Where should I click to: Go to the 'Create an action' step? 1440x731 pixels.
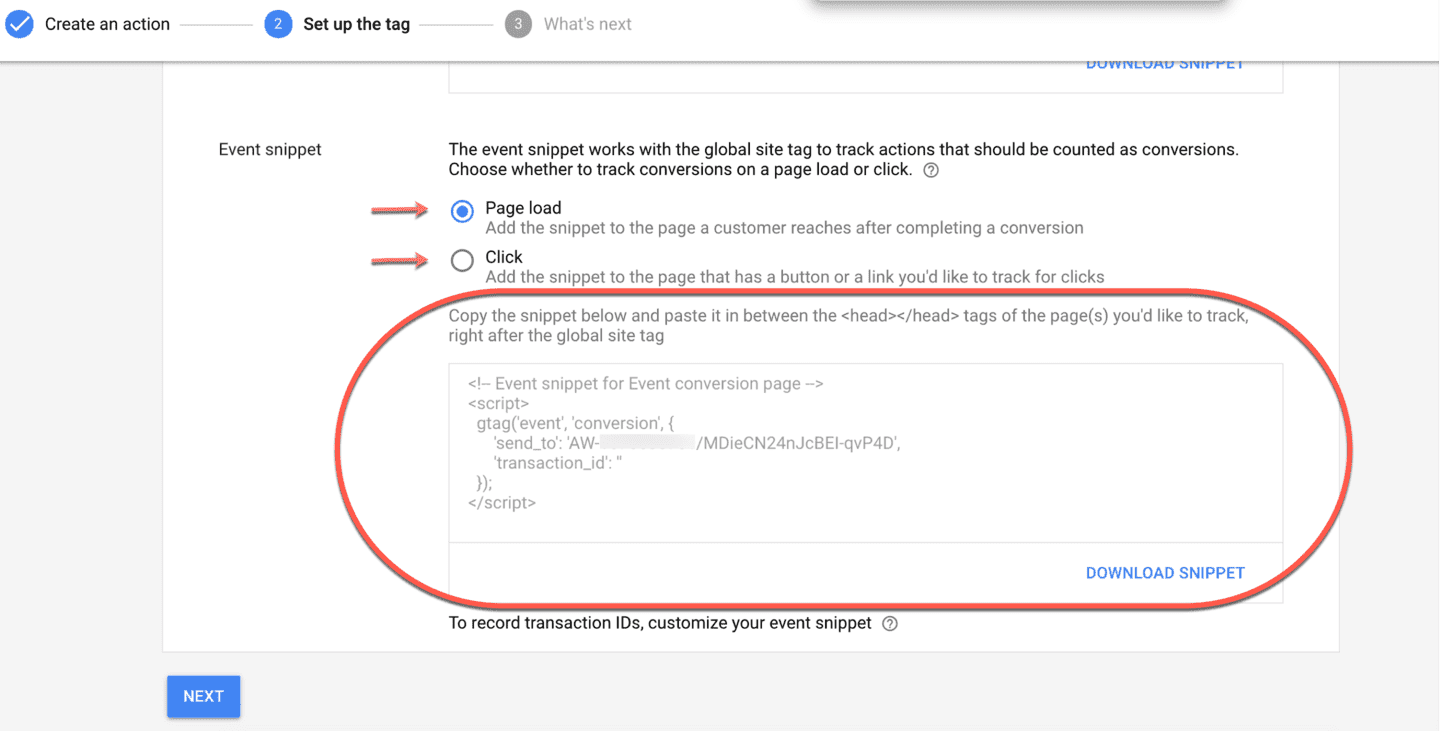107,24
